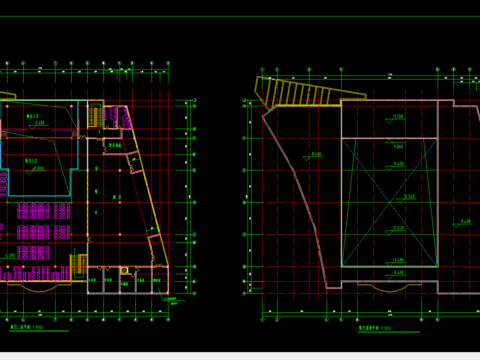Select the elevation marker at far right roof edge
Screen dimensions: 480x360
[462, 223]
